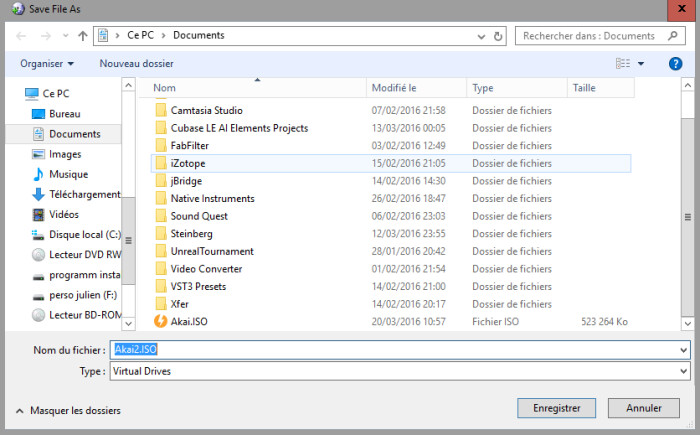Select 'Cubase LE AI Elements Projects' folder
The height and width of the screenshot is (435, 700).
(239, 128)
